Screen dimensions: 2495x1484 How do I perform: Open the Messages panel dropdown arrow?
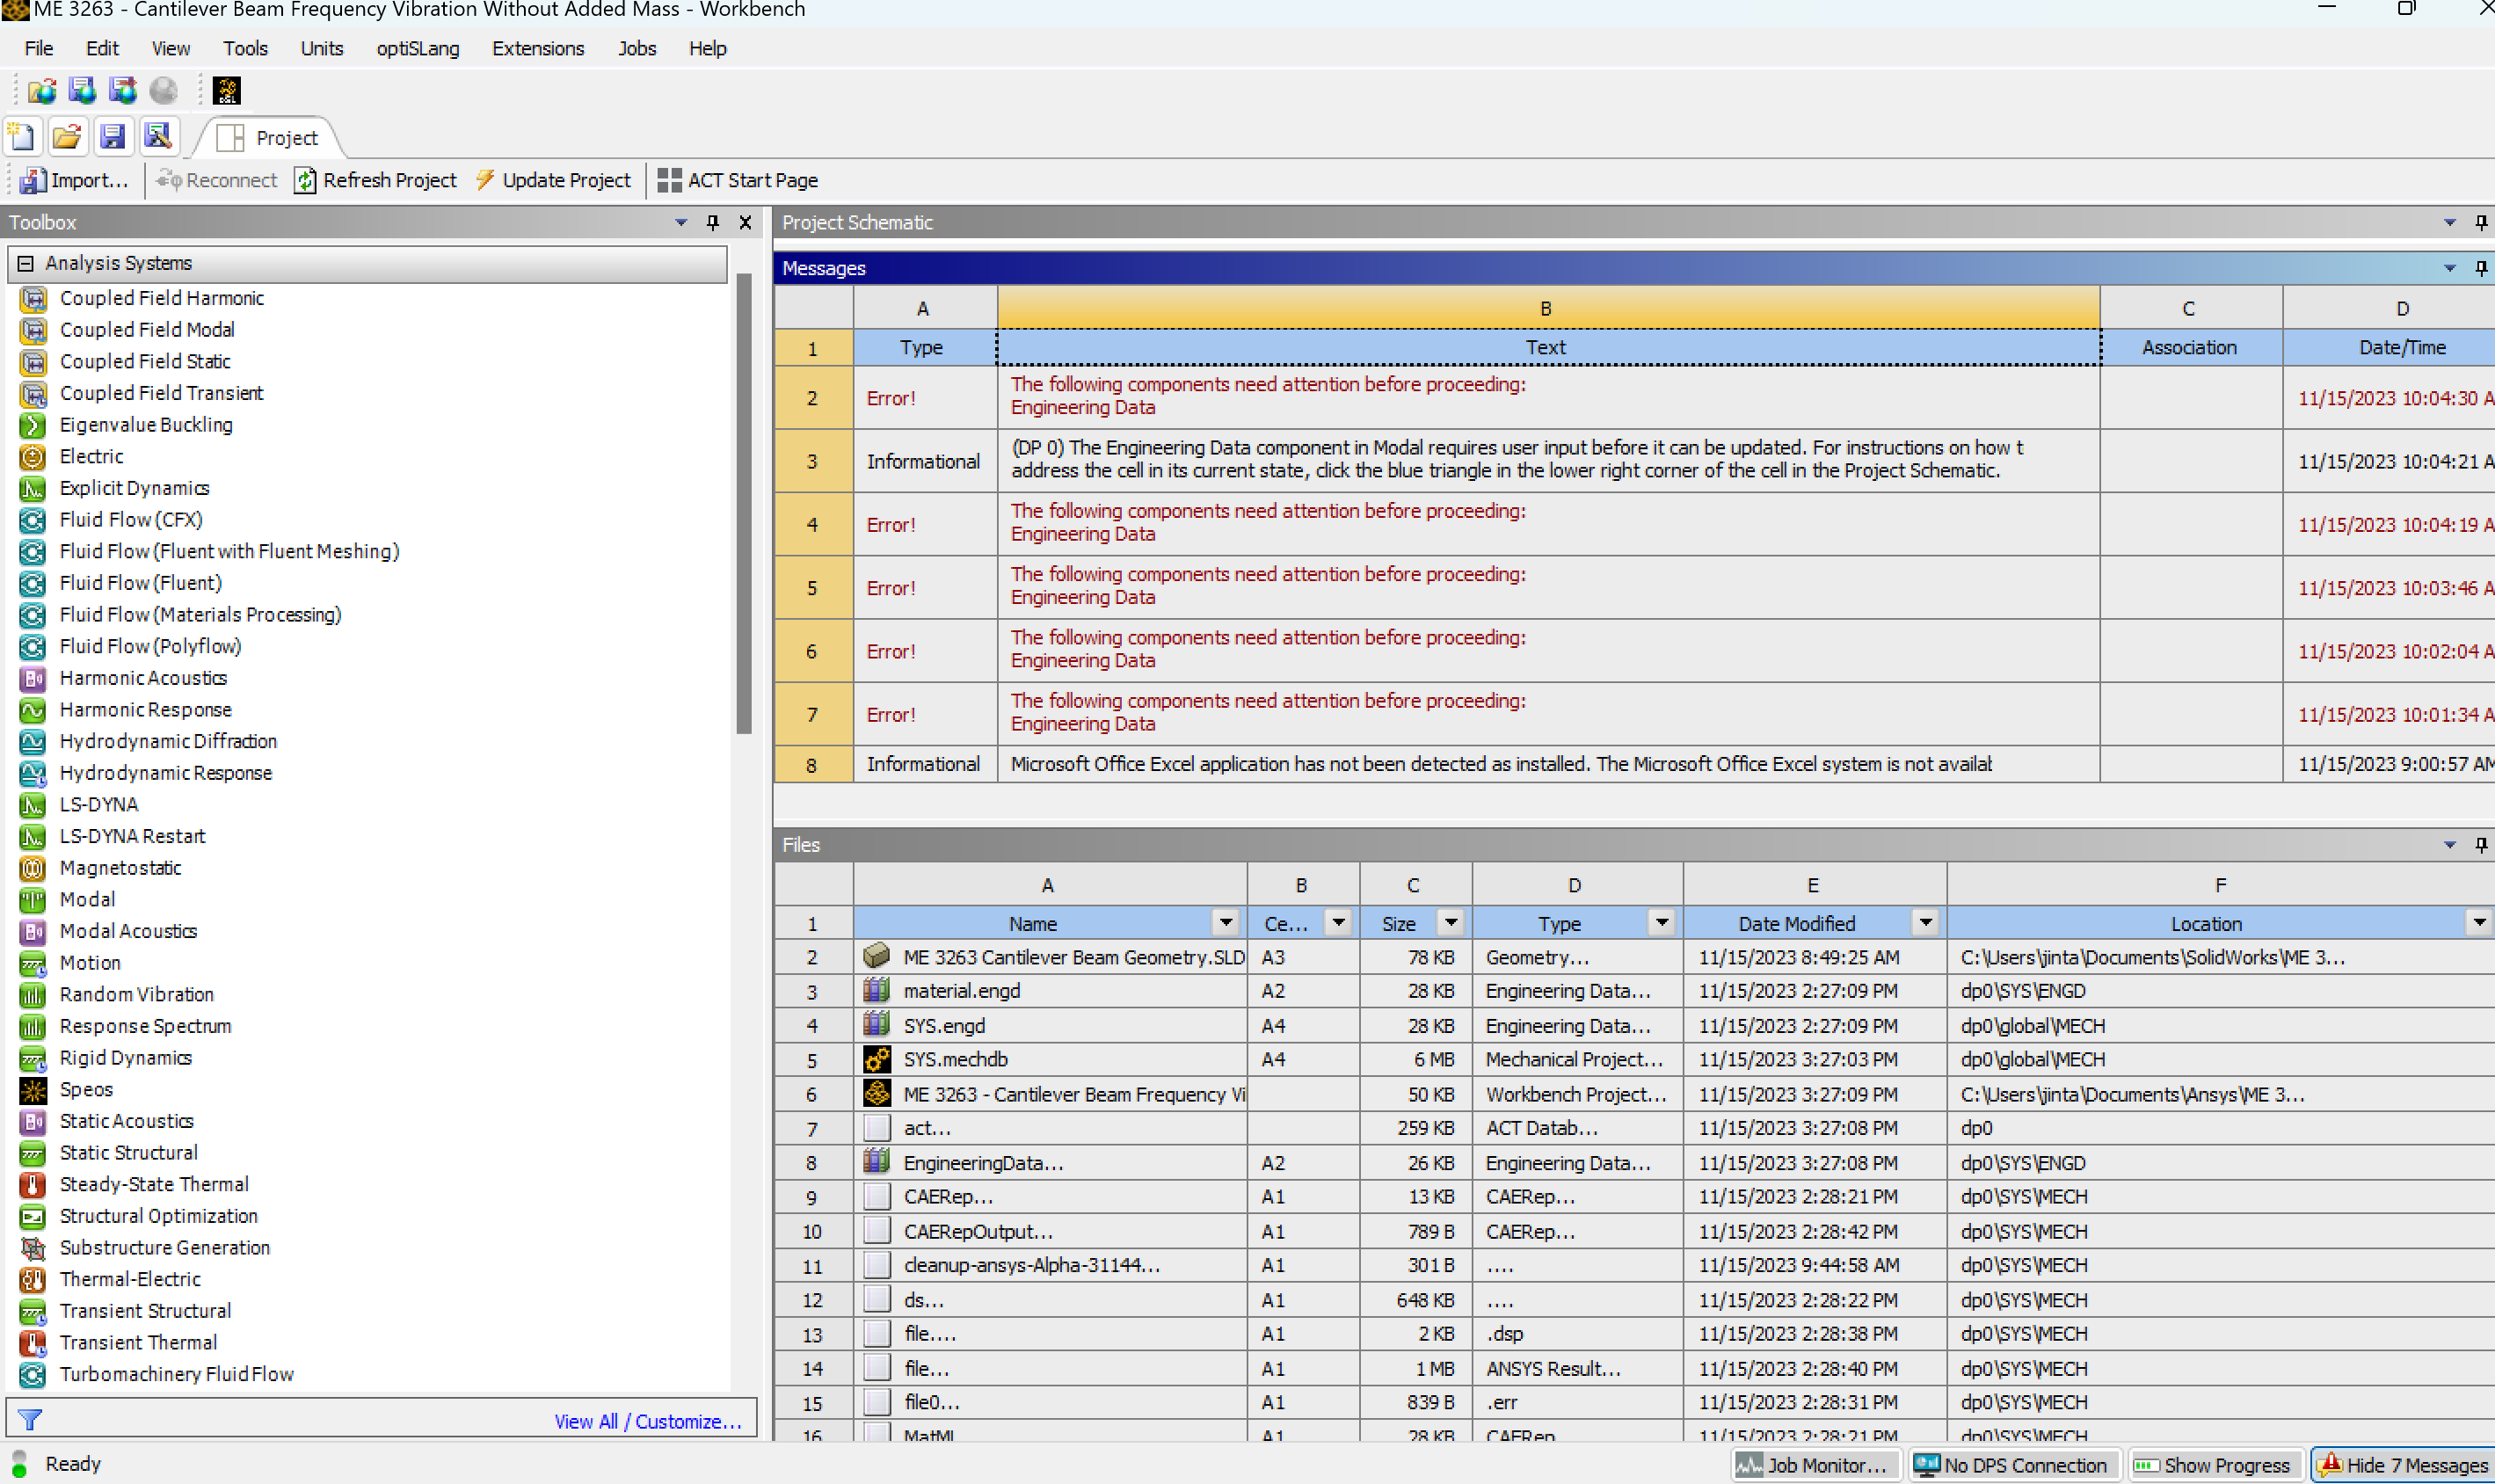pos(2450,268)
